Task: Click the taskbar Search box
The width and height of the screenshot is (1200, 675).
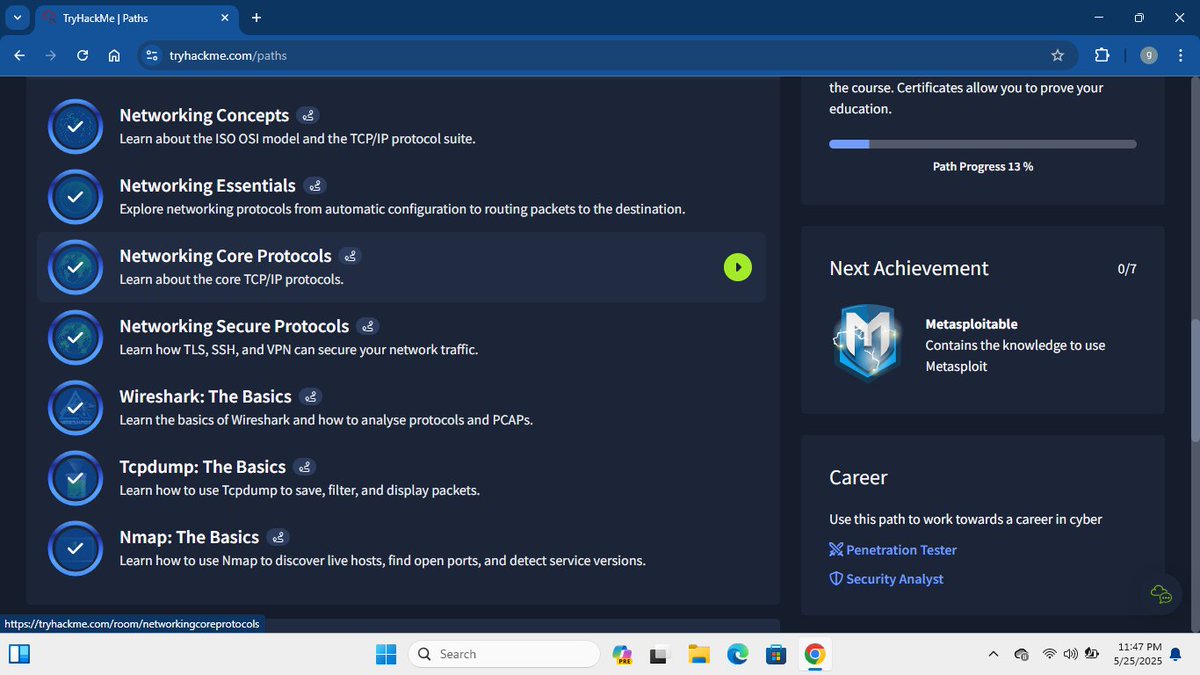Action: click(x=505, y=654)
